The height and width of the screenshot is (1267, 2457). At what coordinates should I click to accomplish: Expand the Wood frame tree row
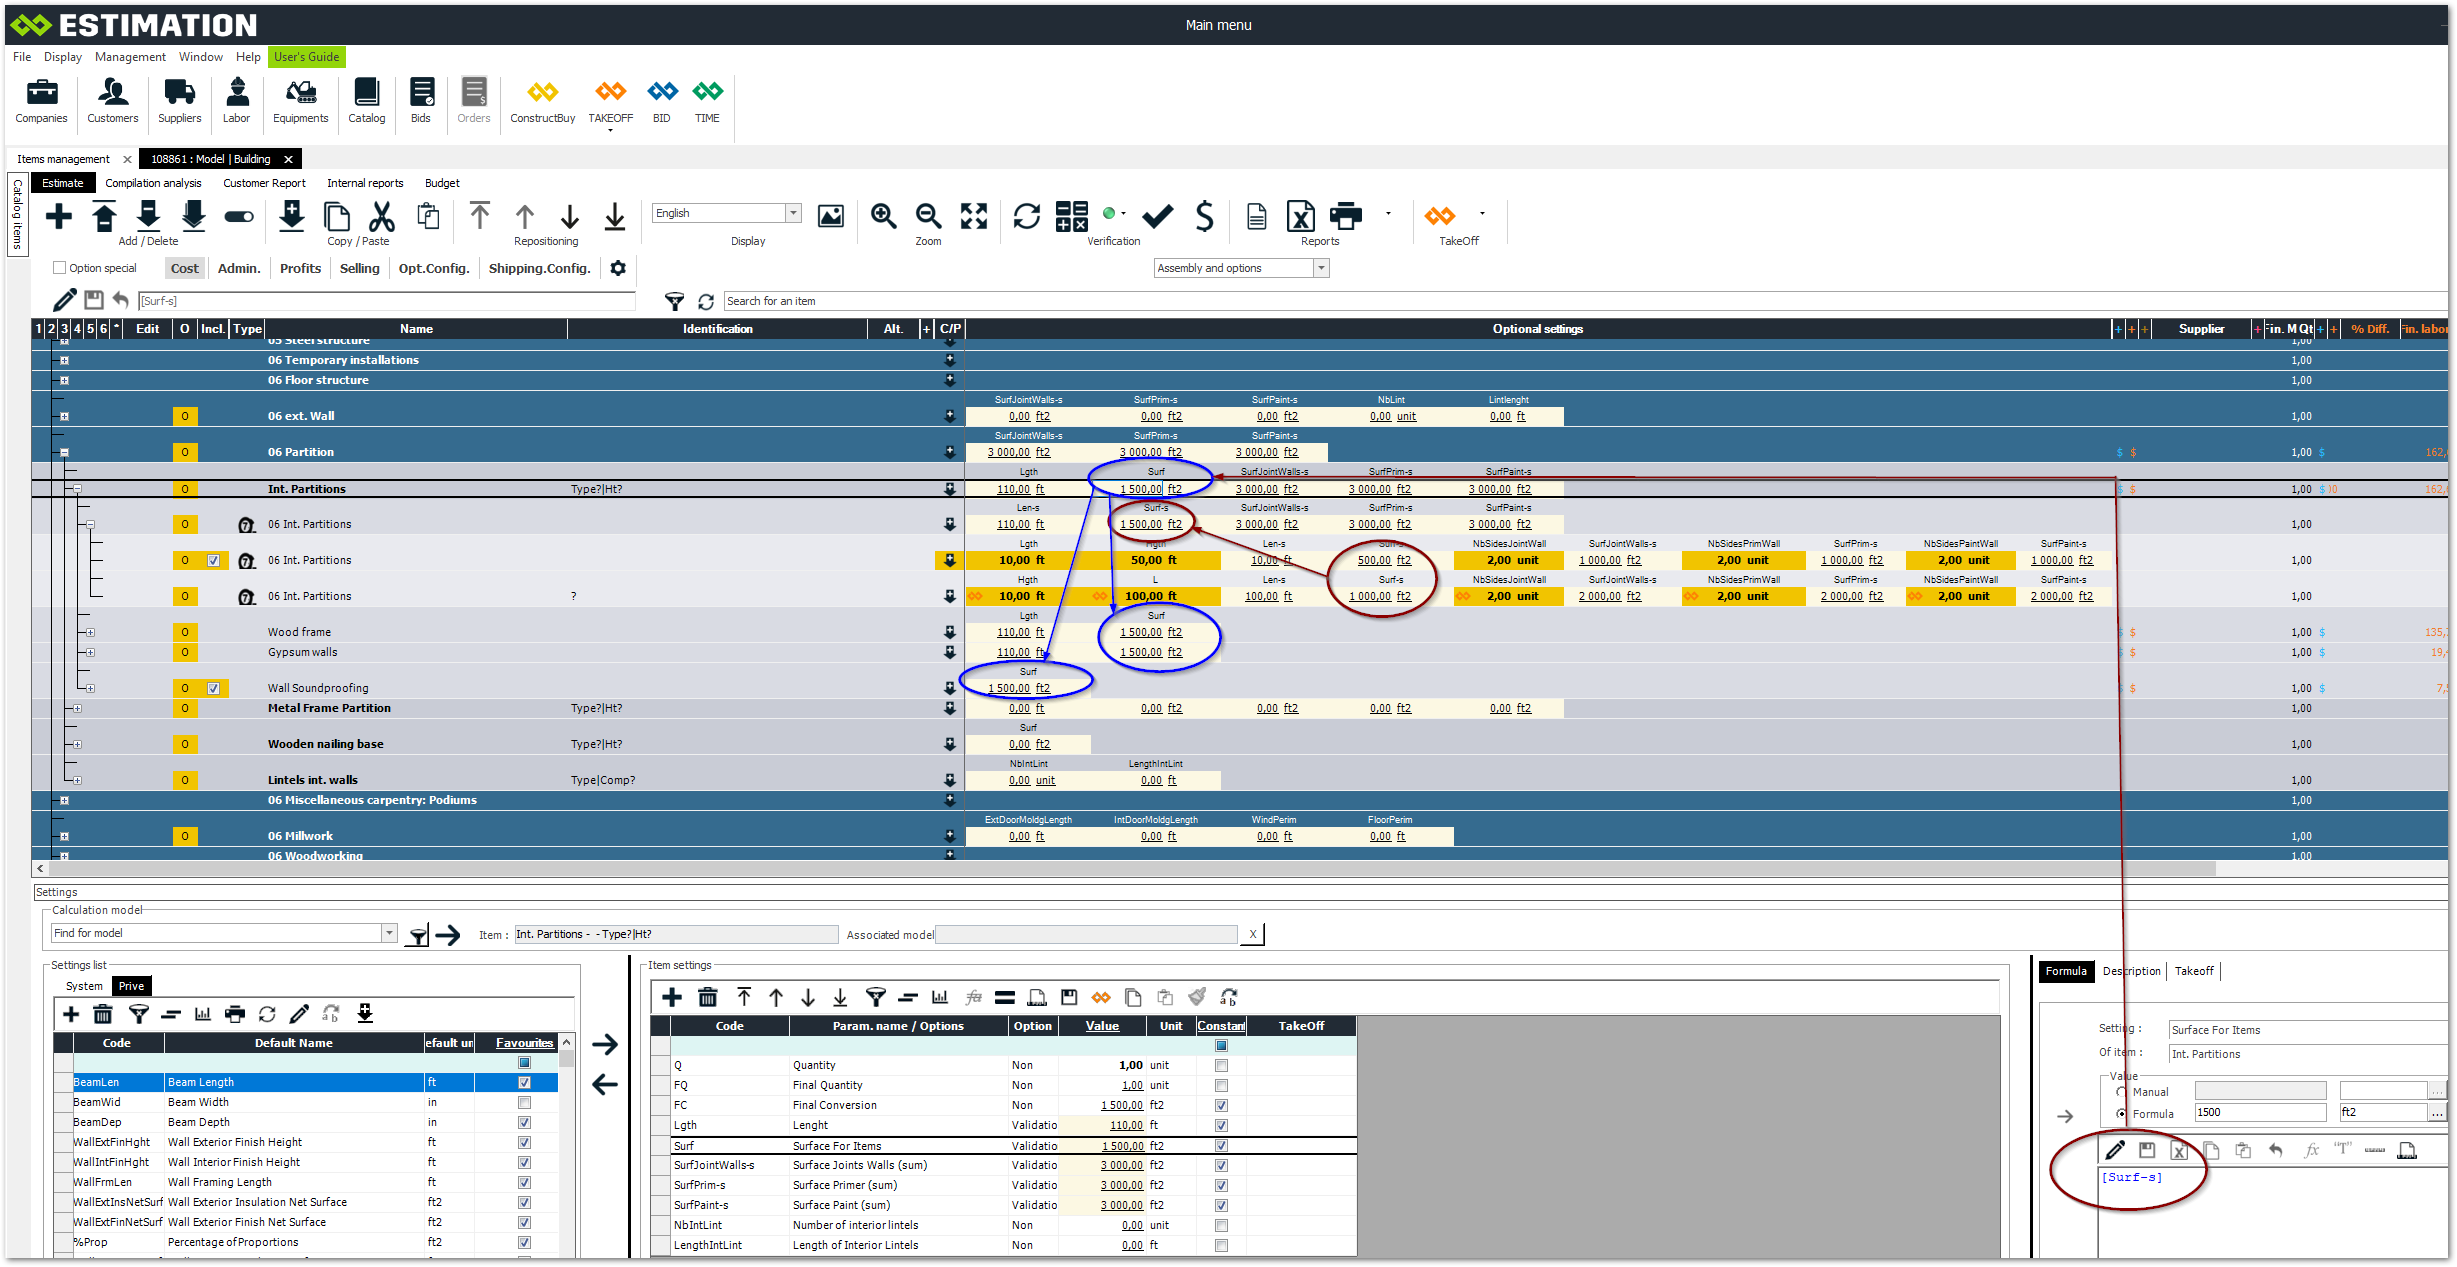tap(90, 632)
